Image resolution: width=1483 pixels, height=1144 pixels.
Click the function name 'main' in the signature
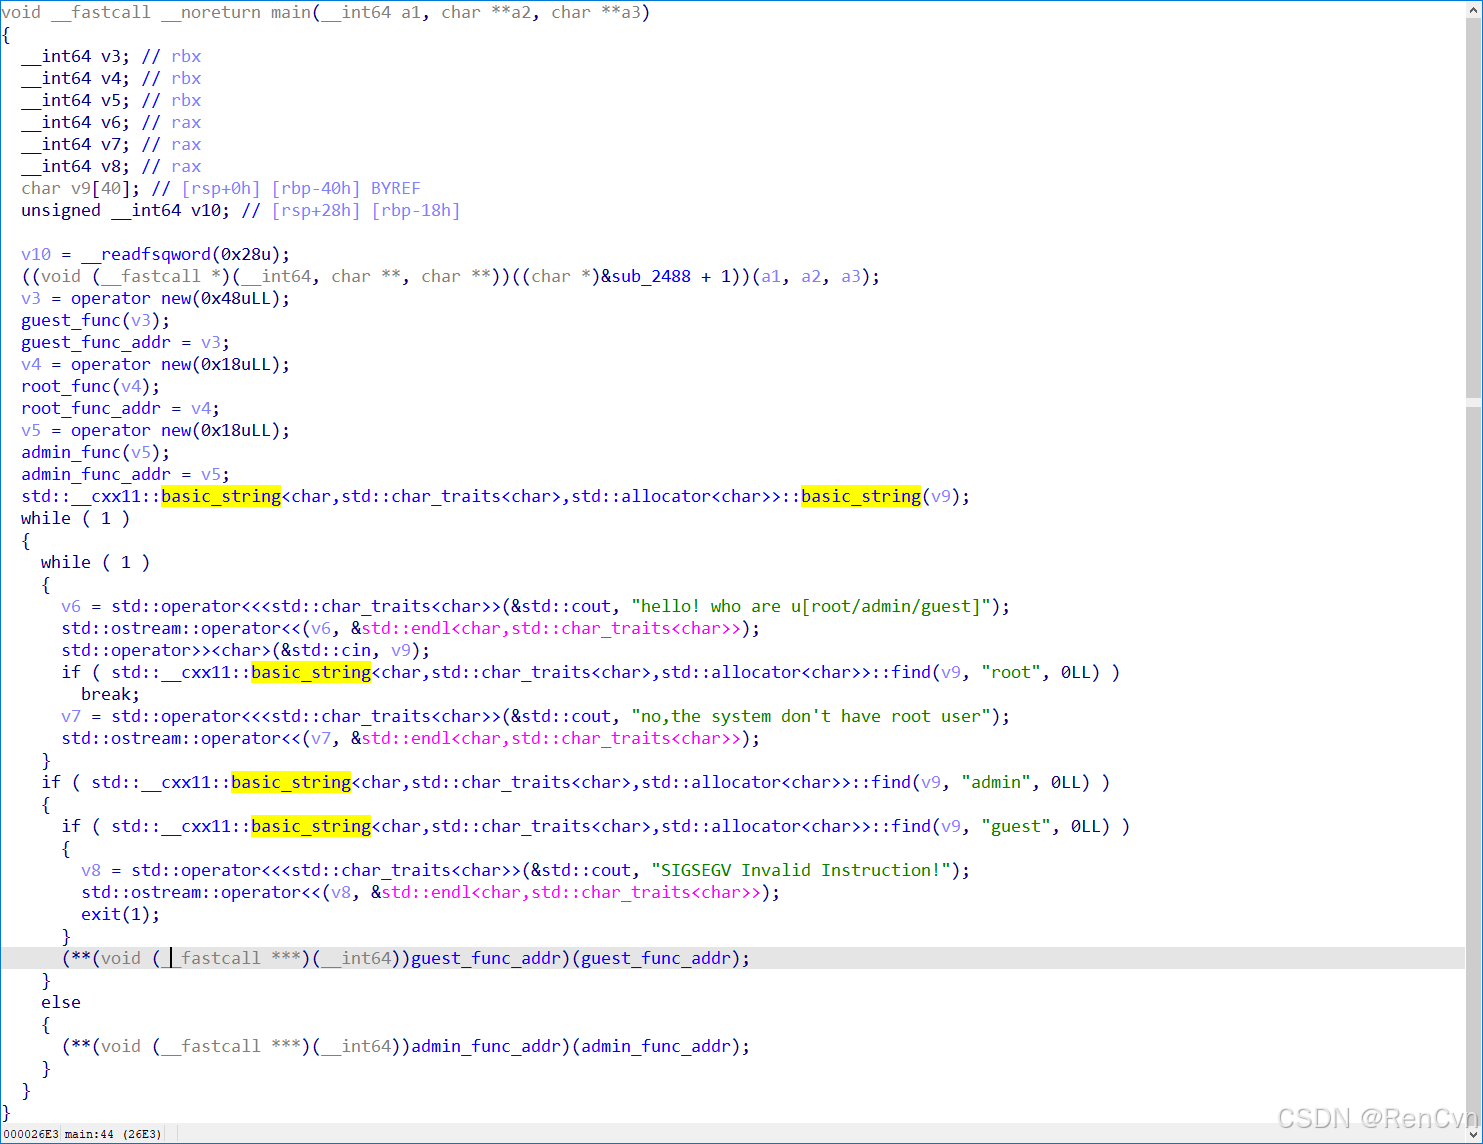291,12
